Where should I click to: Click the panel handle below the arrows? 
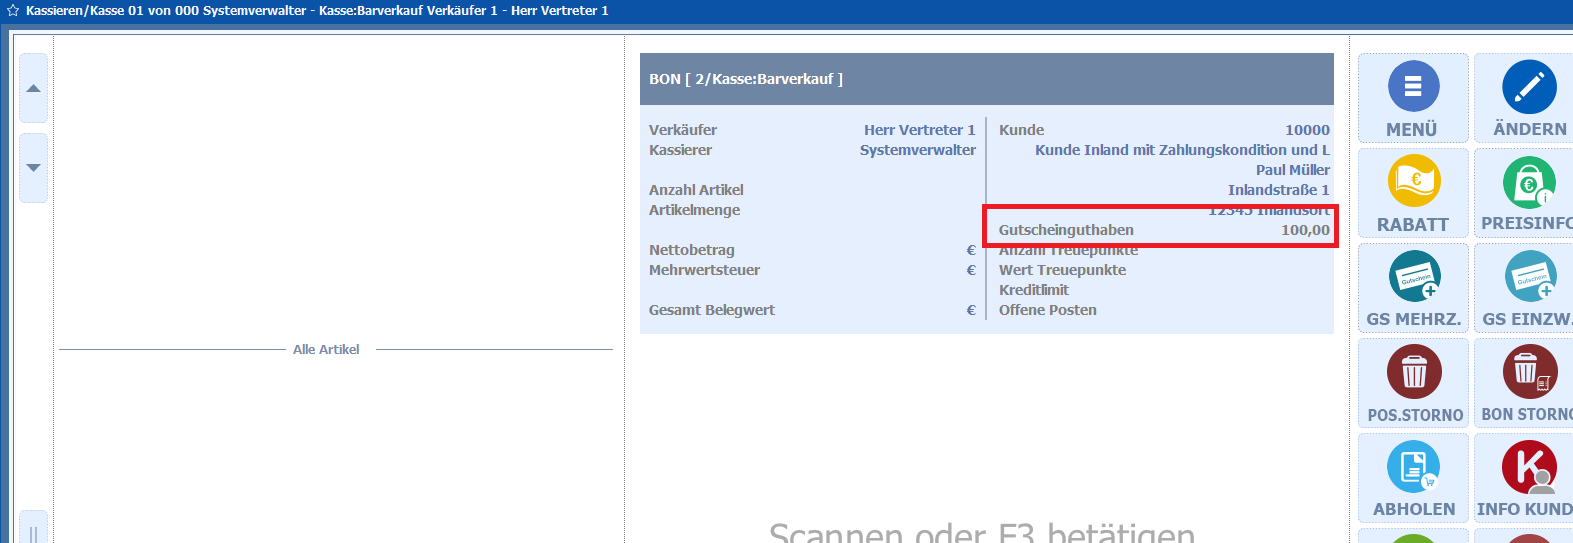(x=33, y=530)
